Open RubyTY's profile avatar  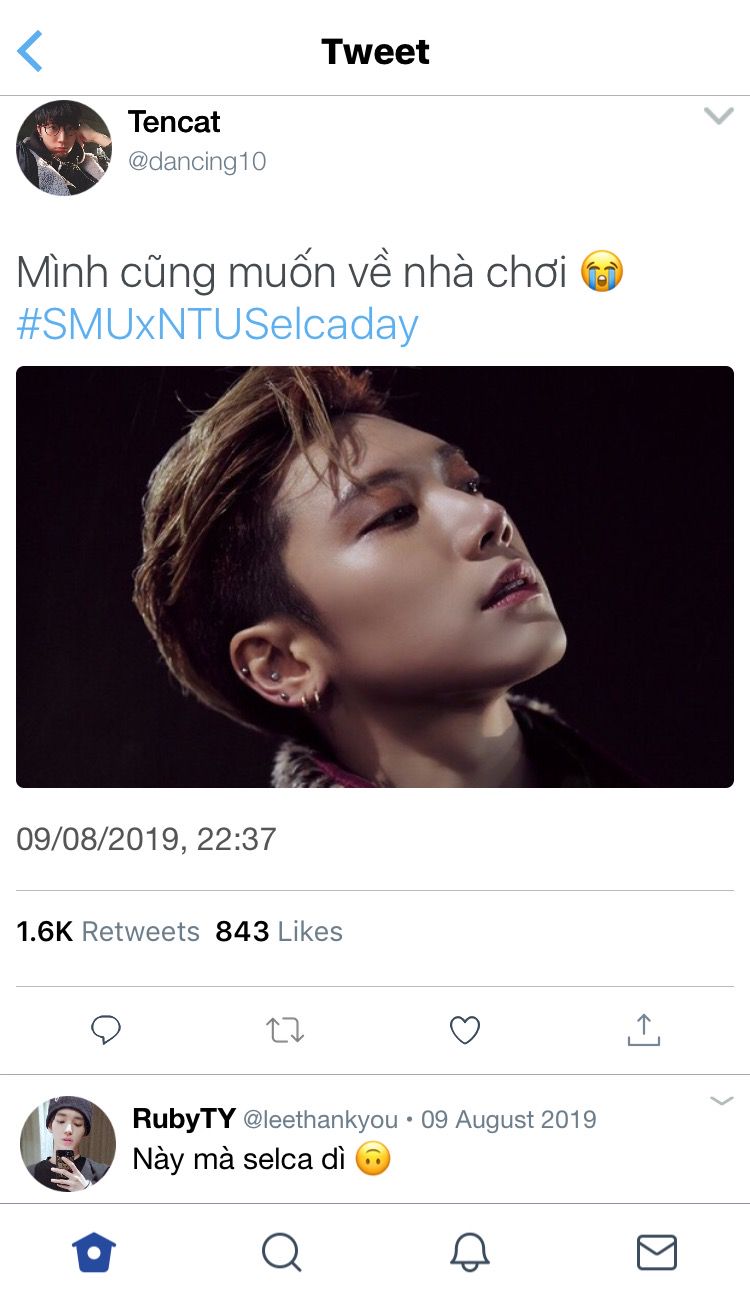click(68, 1144)
